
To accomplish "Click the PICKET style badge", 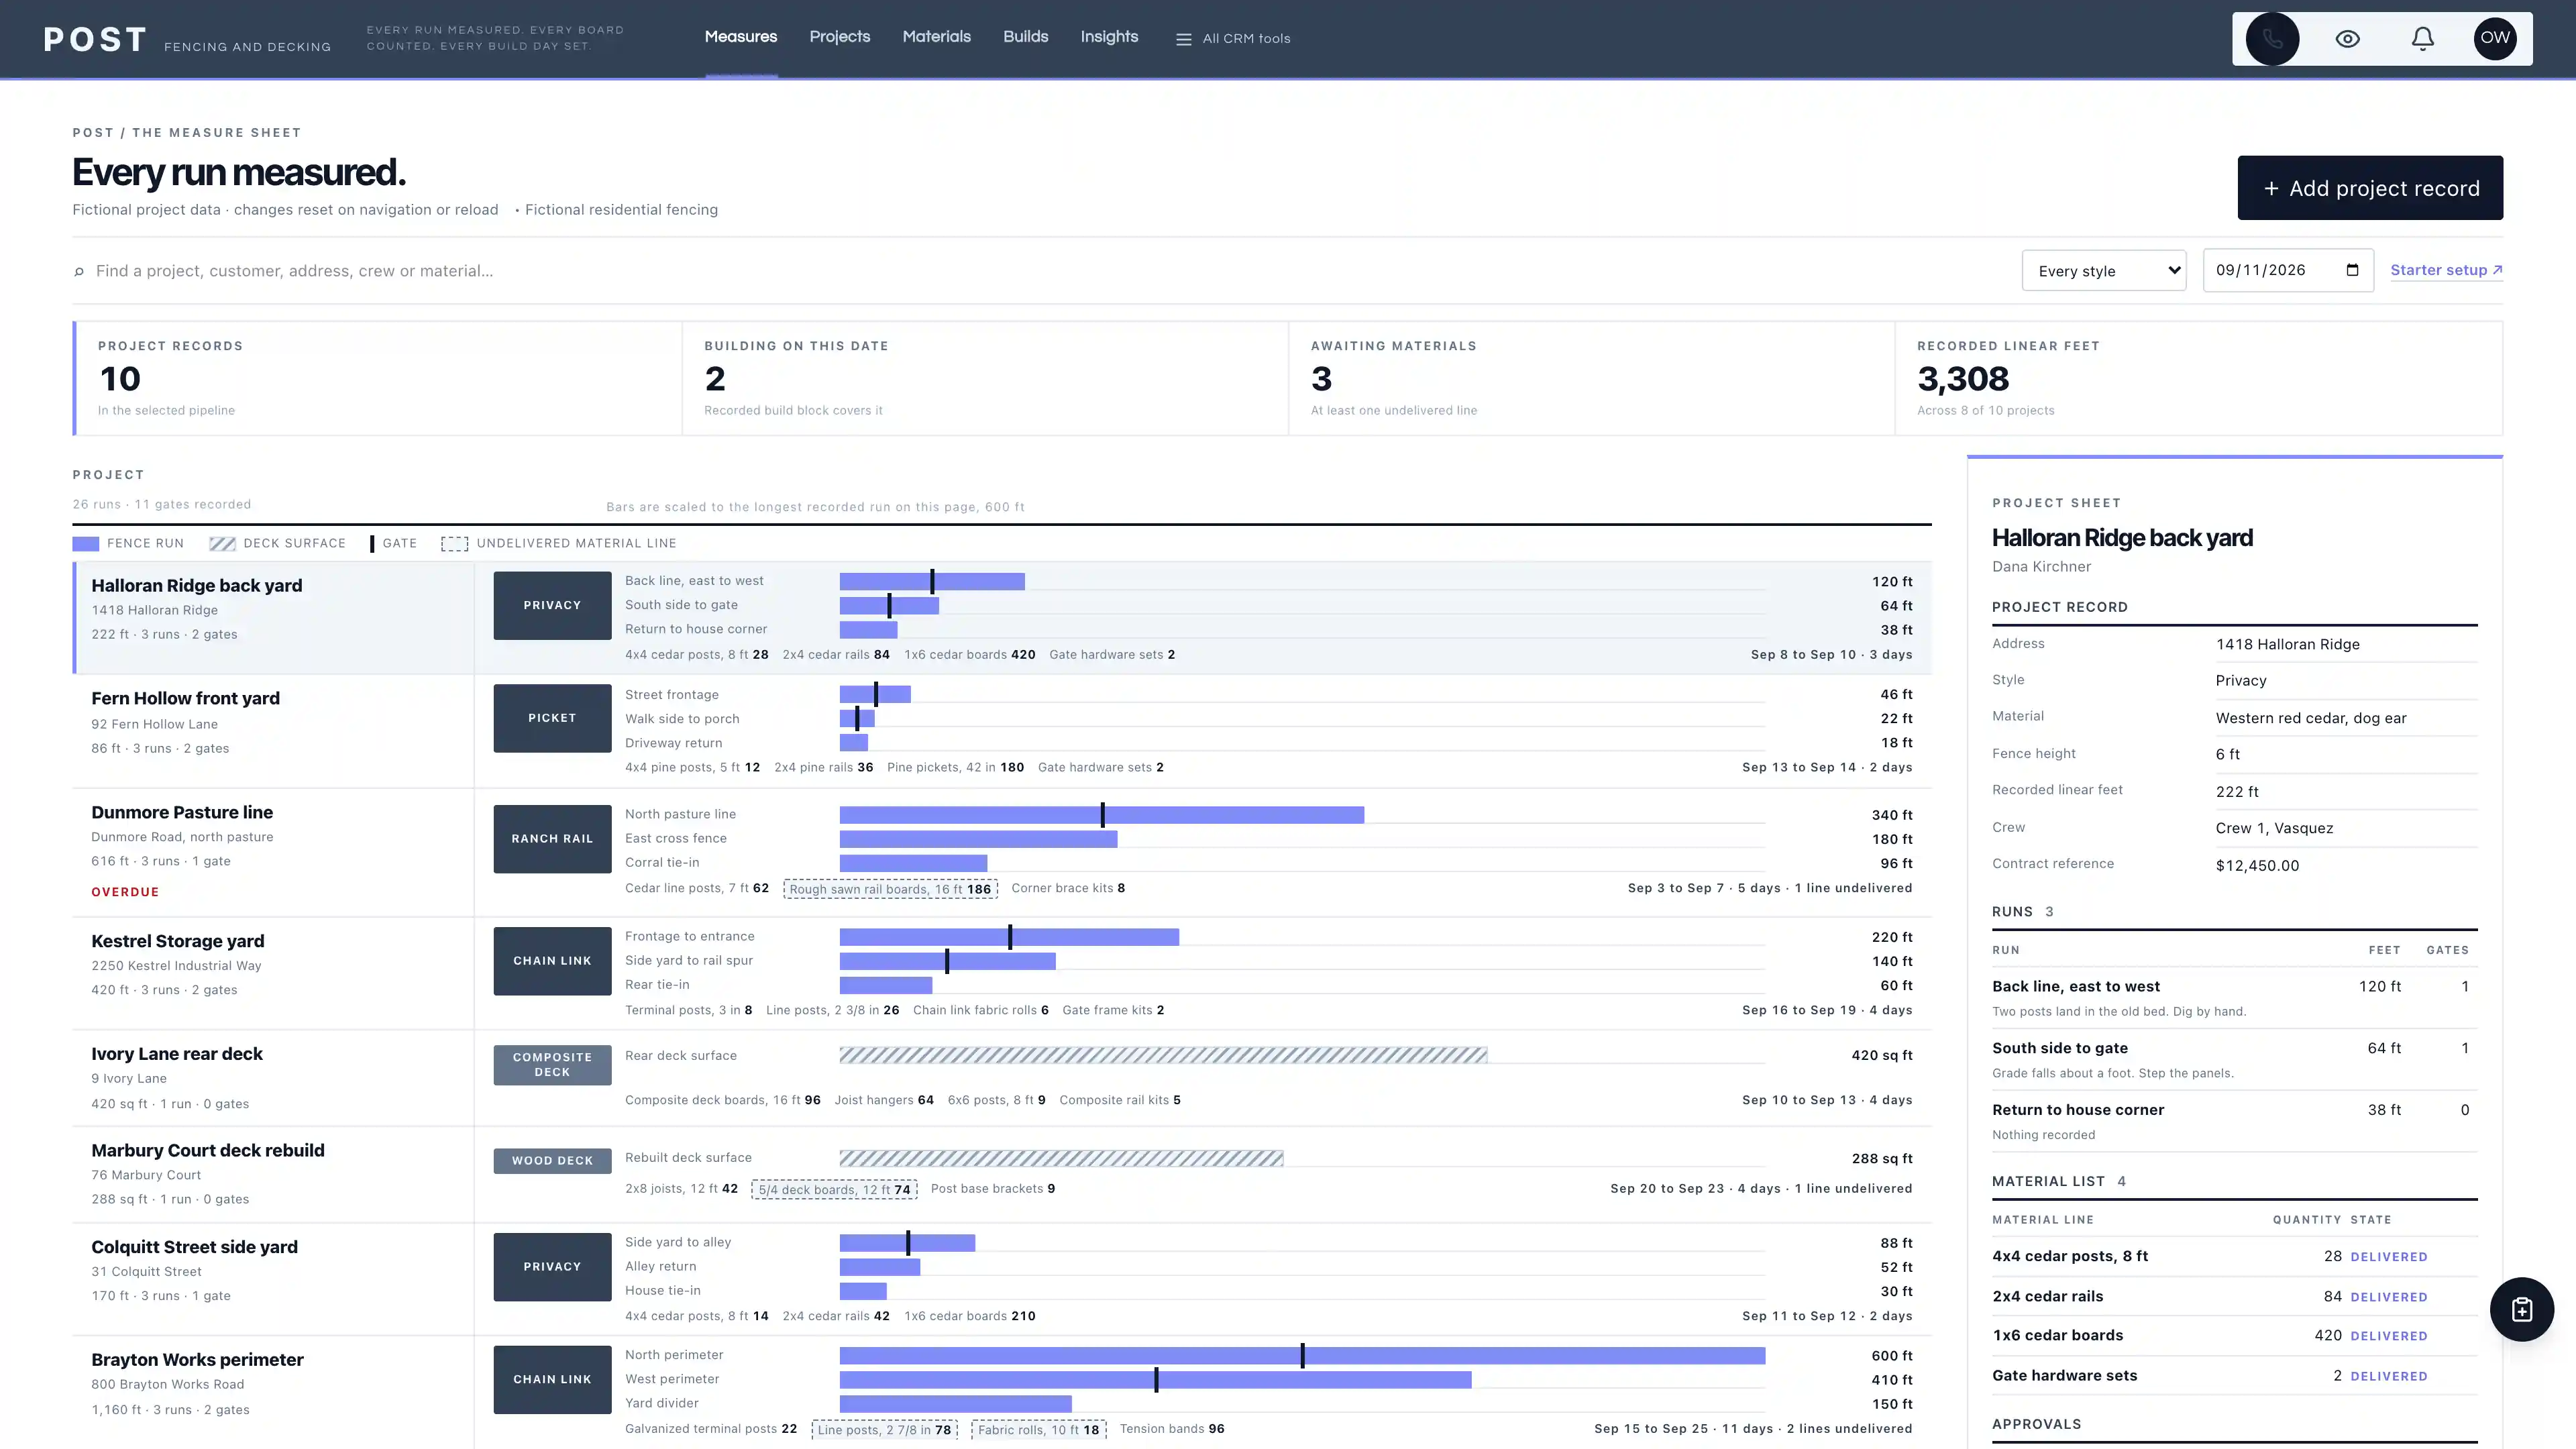I will pyautogui.click(x=552, y=718).
